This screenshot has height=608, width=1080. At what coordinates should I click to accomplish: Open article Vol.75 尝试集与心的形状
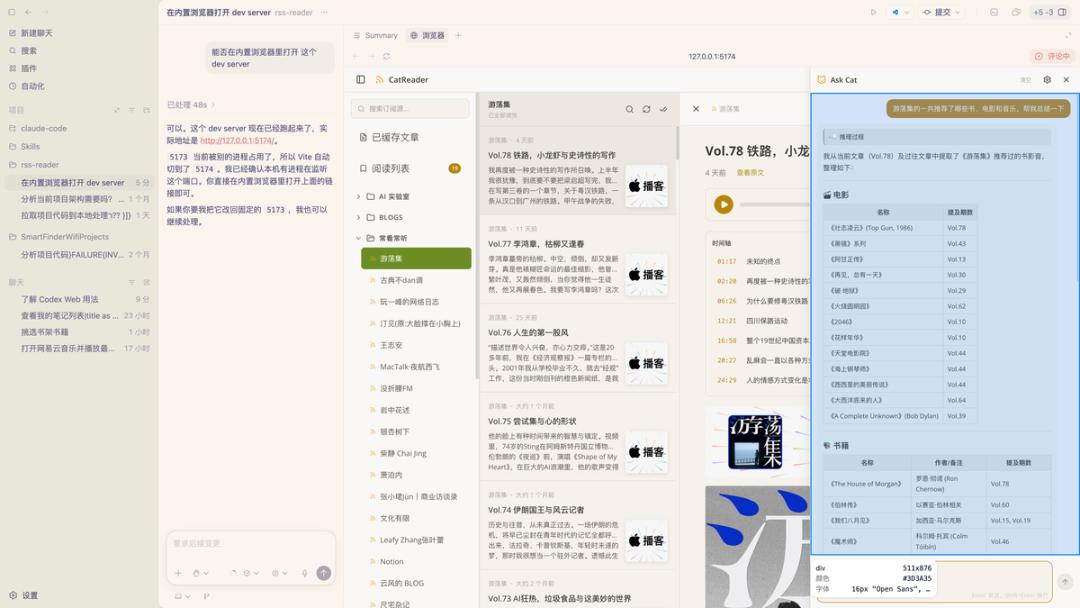tap(577, 438)
